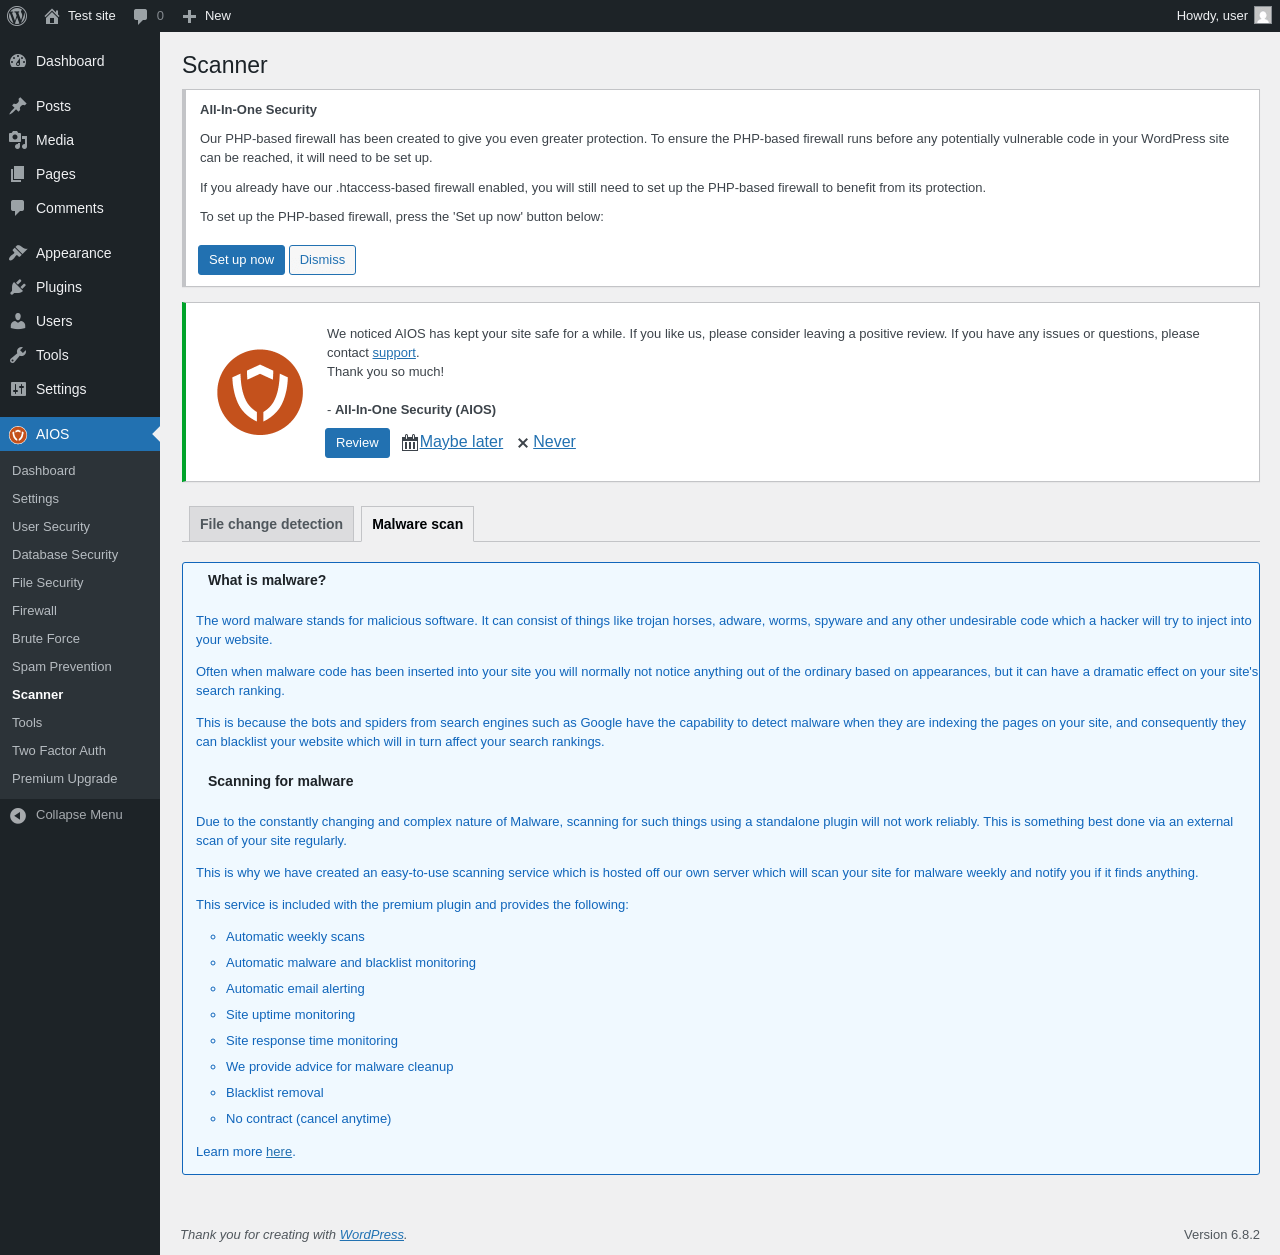Click the Media icon in sidebar
Viewport: 1280px width, 1255px height.
(18, 140)
